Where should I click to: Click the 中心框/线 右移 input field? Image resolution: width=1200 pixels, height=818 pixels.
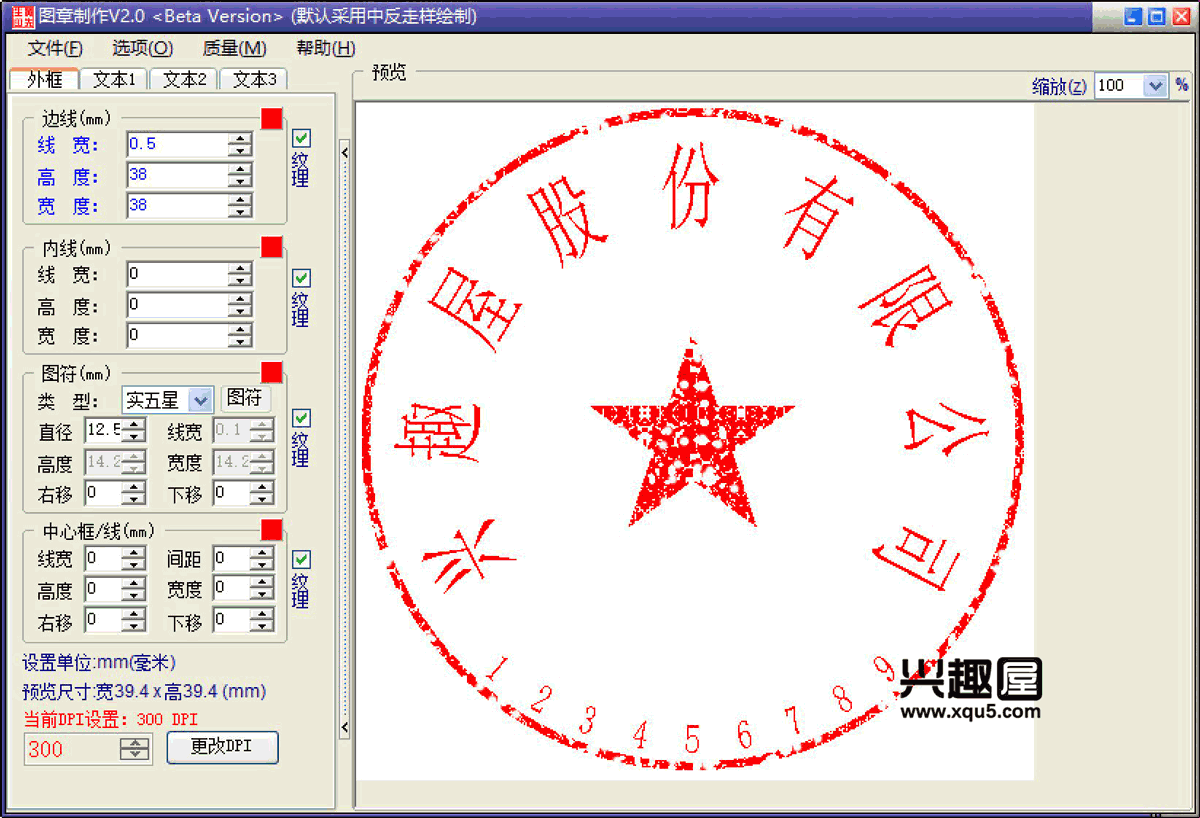(103, 620)
